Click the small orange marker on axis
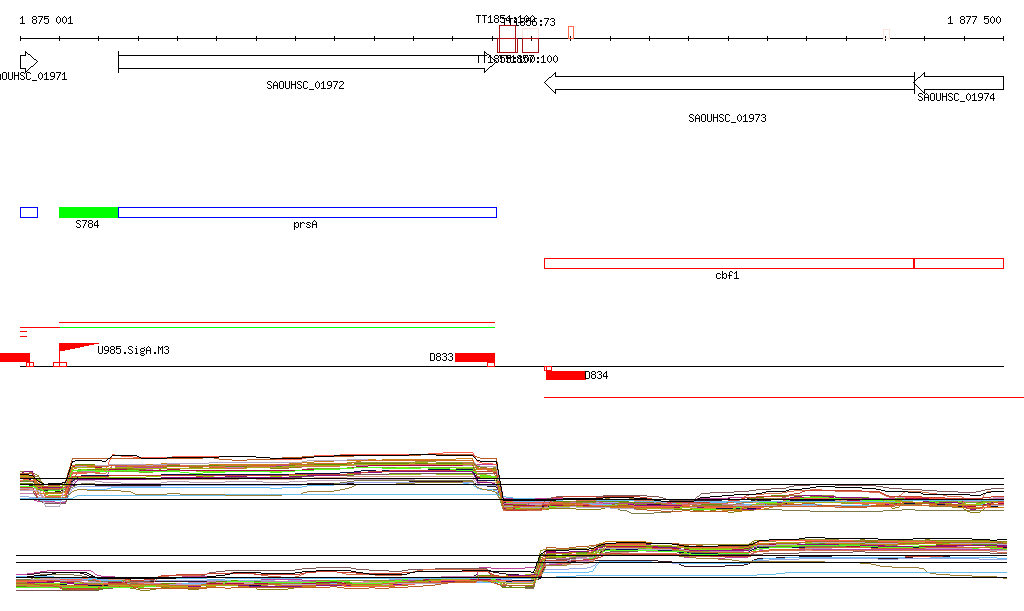The image size is (1024, 611). pos(571,33)
